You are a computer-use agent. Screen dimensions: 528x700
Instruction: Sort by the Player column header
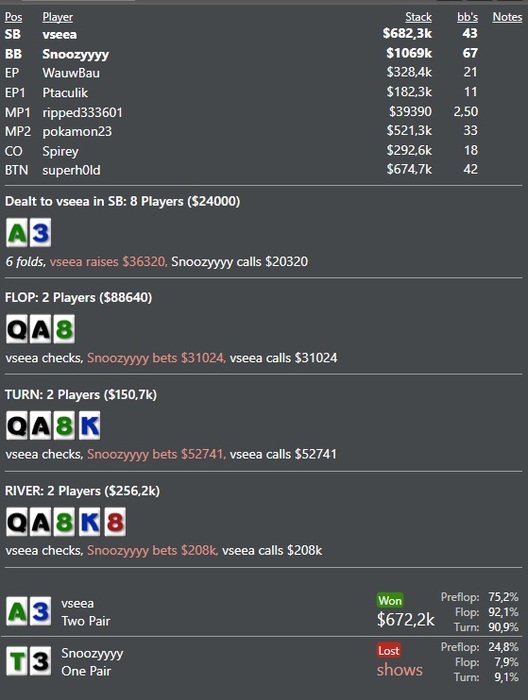pos(58,17)
